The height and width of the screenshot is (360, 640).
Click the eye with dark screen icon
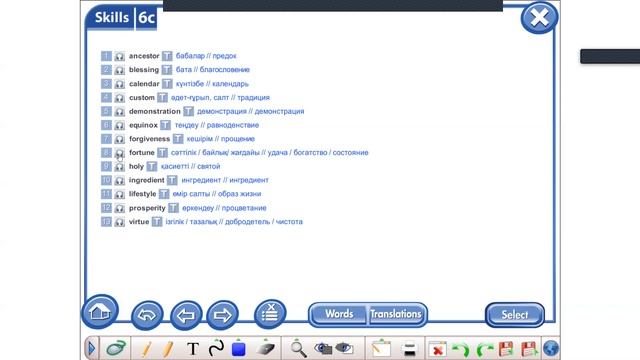point(323,348)
